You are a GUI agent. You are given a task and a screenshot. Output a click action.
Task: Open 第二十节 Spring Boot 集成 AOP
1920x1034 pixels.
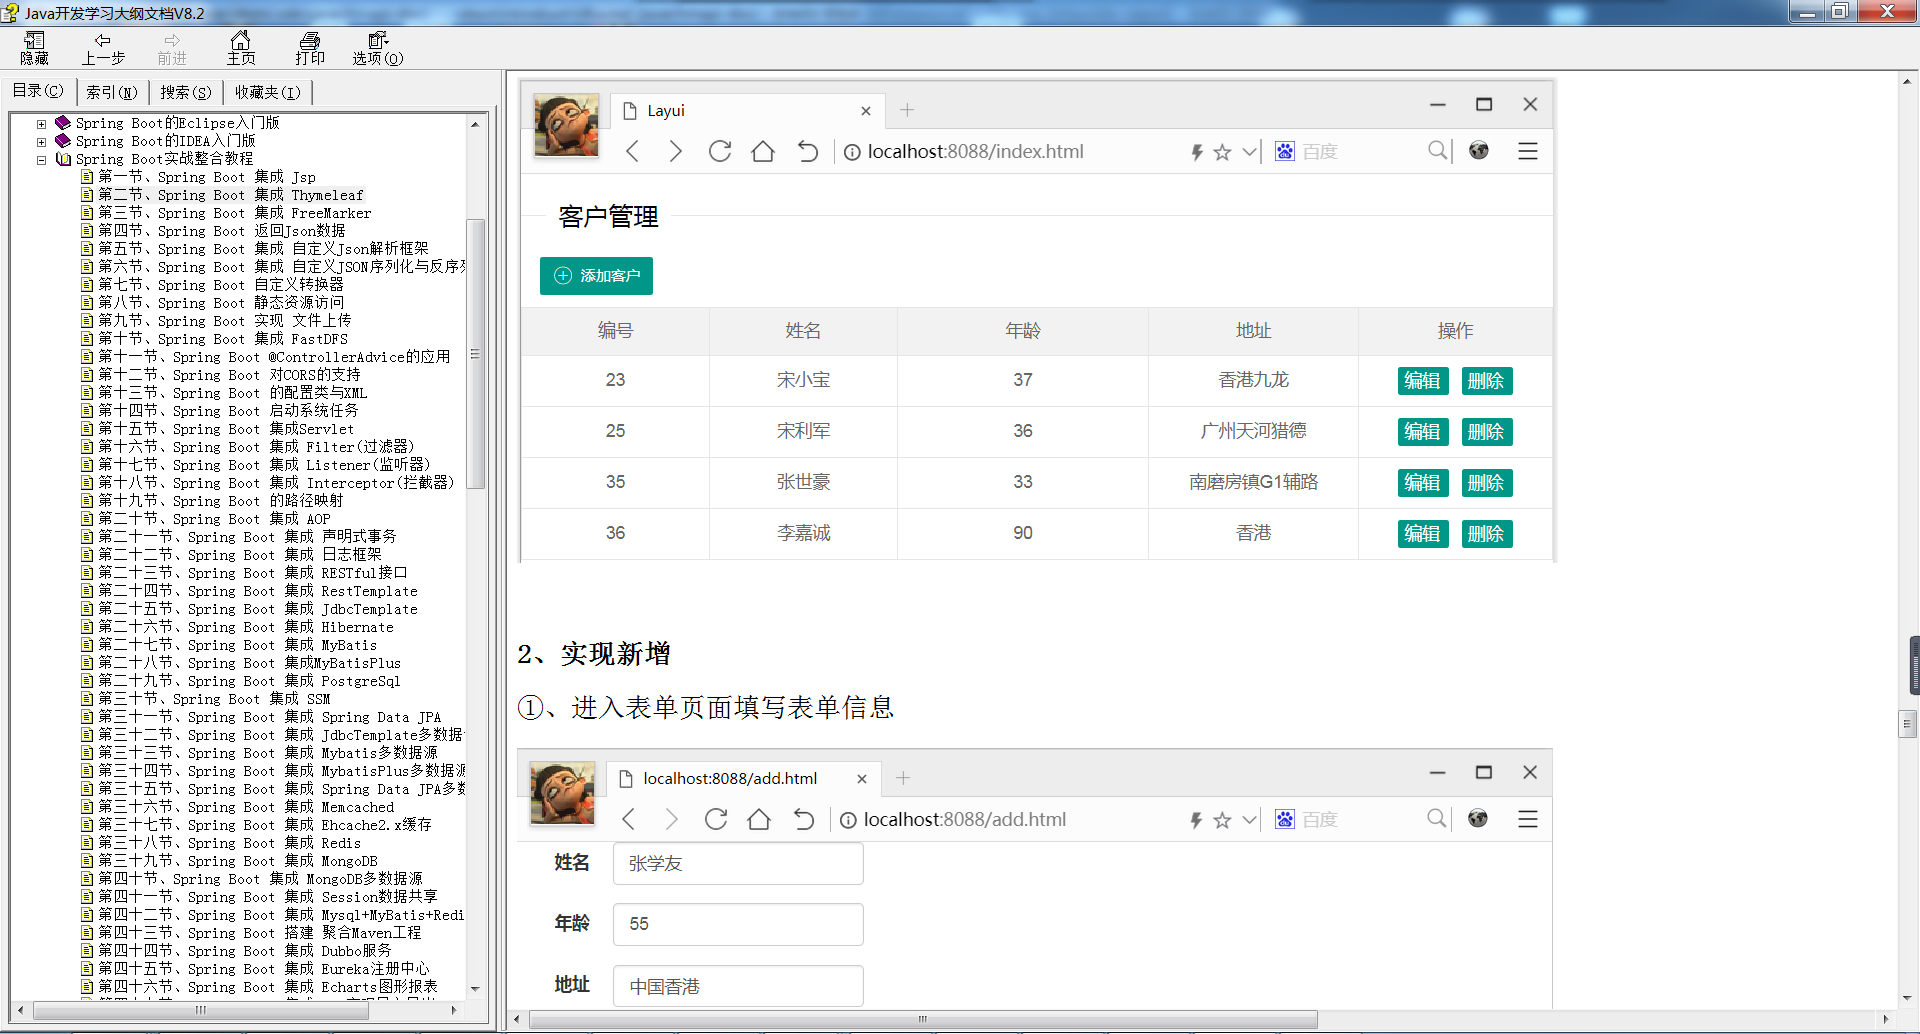(214, 519)
